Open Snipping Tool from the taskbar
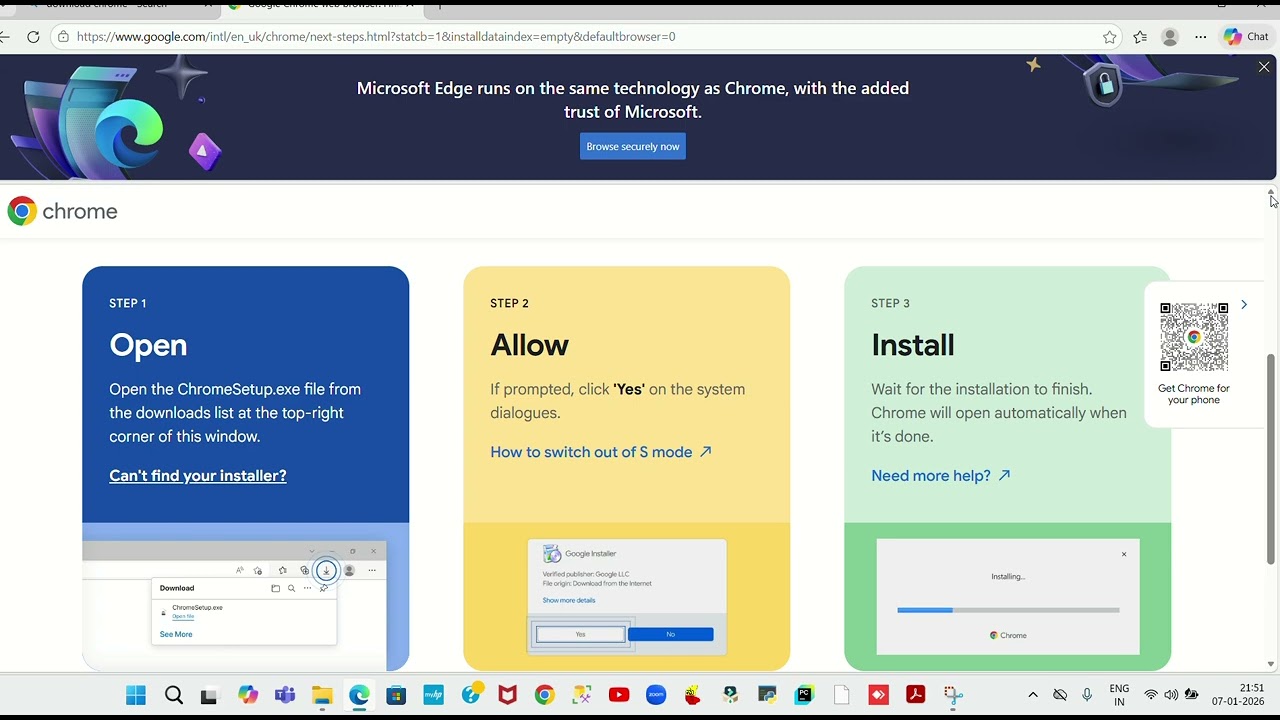Image resolution: width=1280 pixels, height=720 pixels. tap(953, 695)
